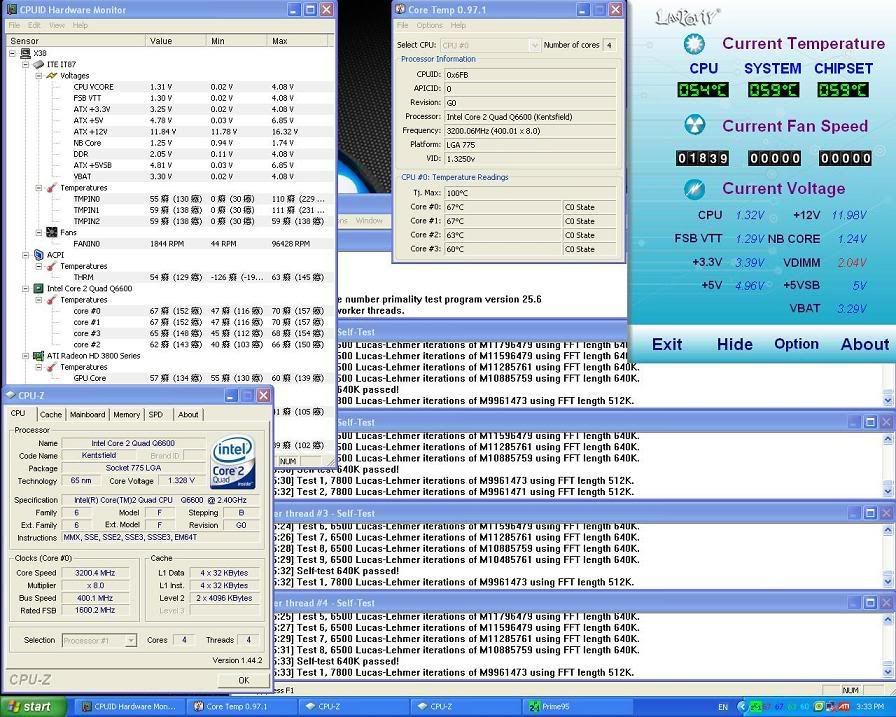Collapse the ITE IT87 node
Viewport: 896px width, 717px height.
click(x=26, y=65)
